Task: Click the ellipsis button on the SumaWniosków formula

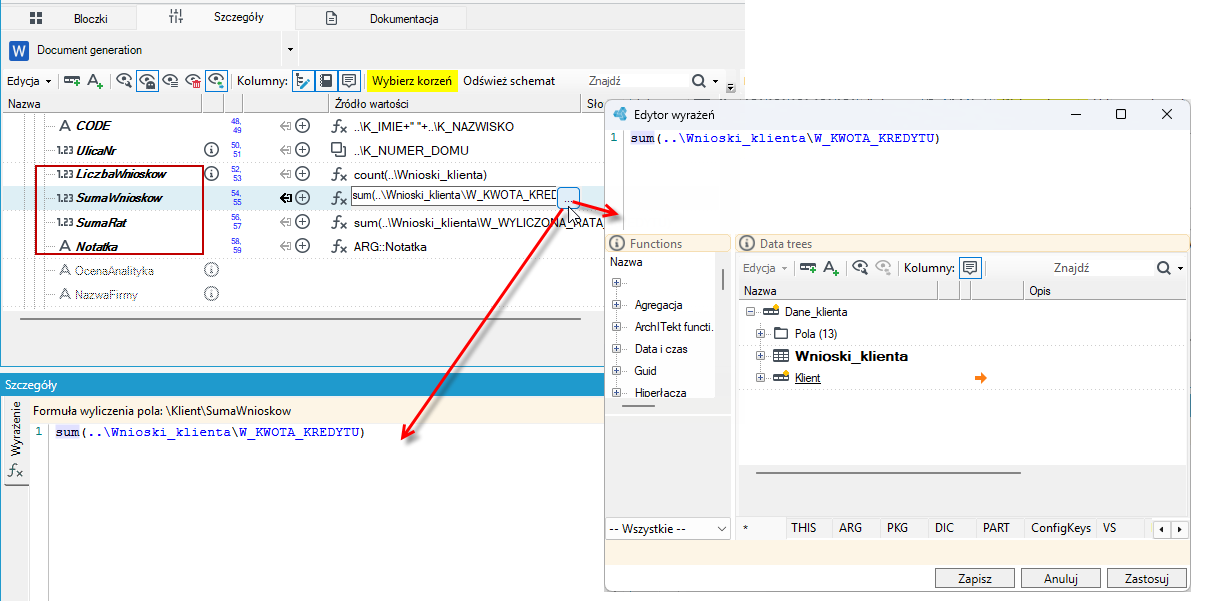Action: (568, 198)
